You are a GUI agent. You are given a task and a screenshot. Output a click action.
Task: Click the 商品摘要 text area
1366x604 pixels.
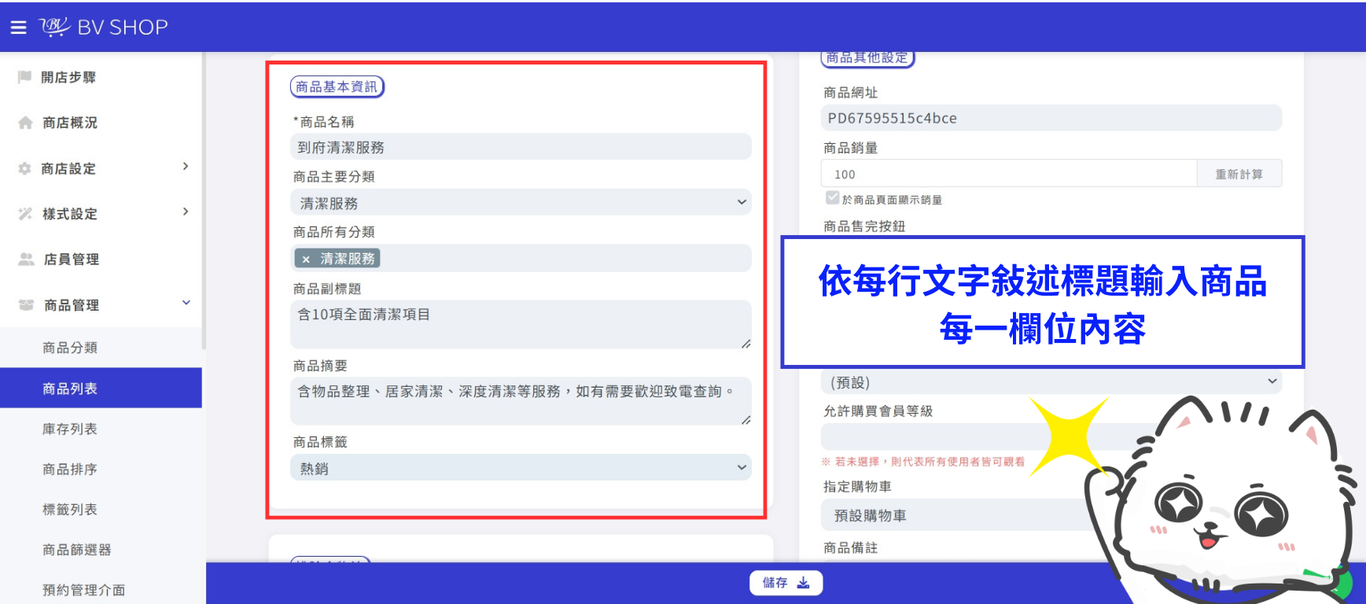tap(521, 401)
